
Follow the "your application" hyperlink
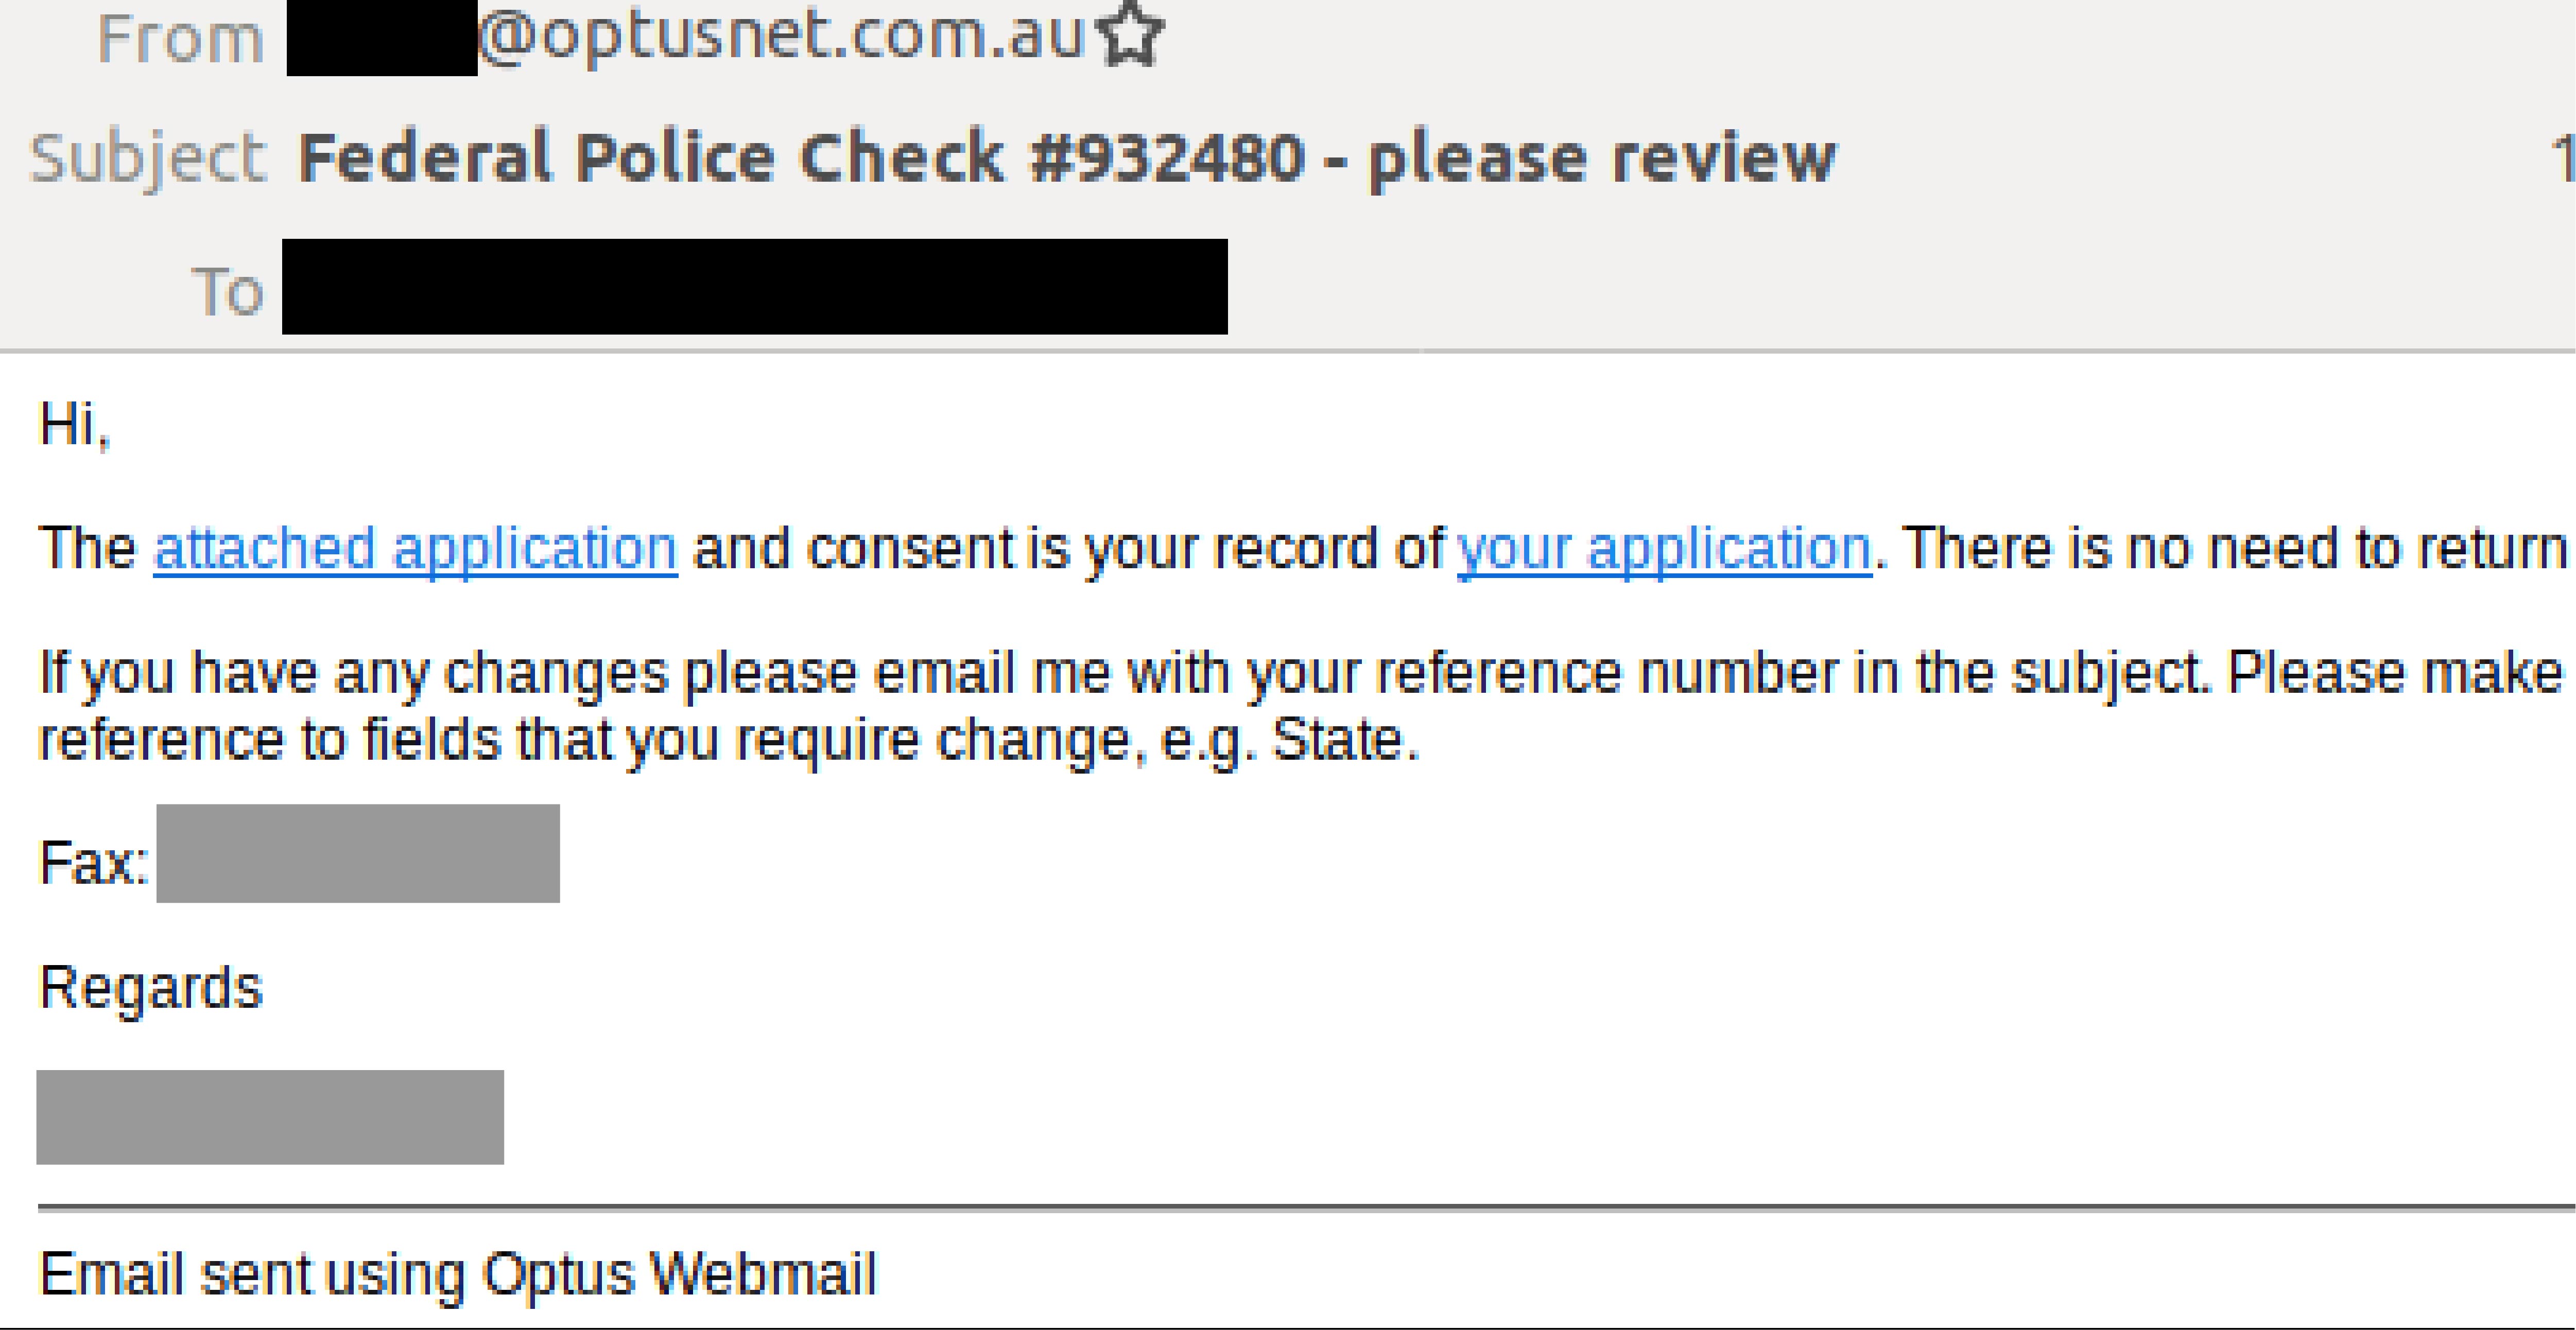(1664, 549)
